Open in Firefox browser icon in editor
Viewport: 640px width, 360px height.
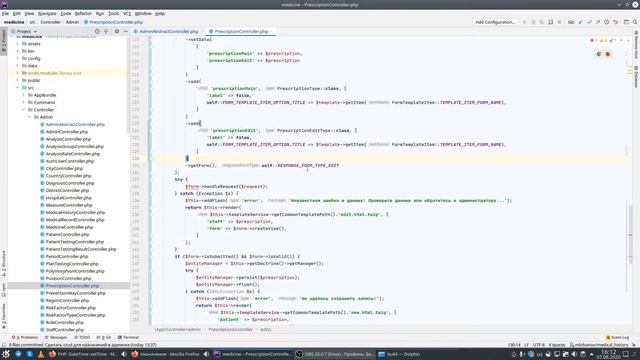tap(607, 54)
